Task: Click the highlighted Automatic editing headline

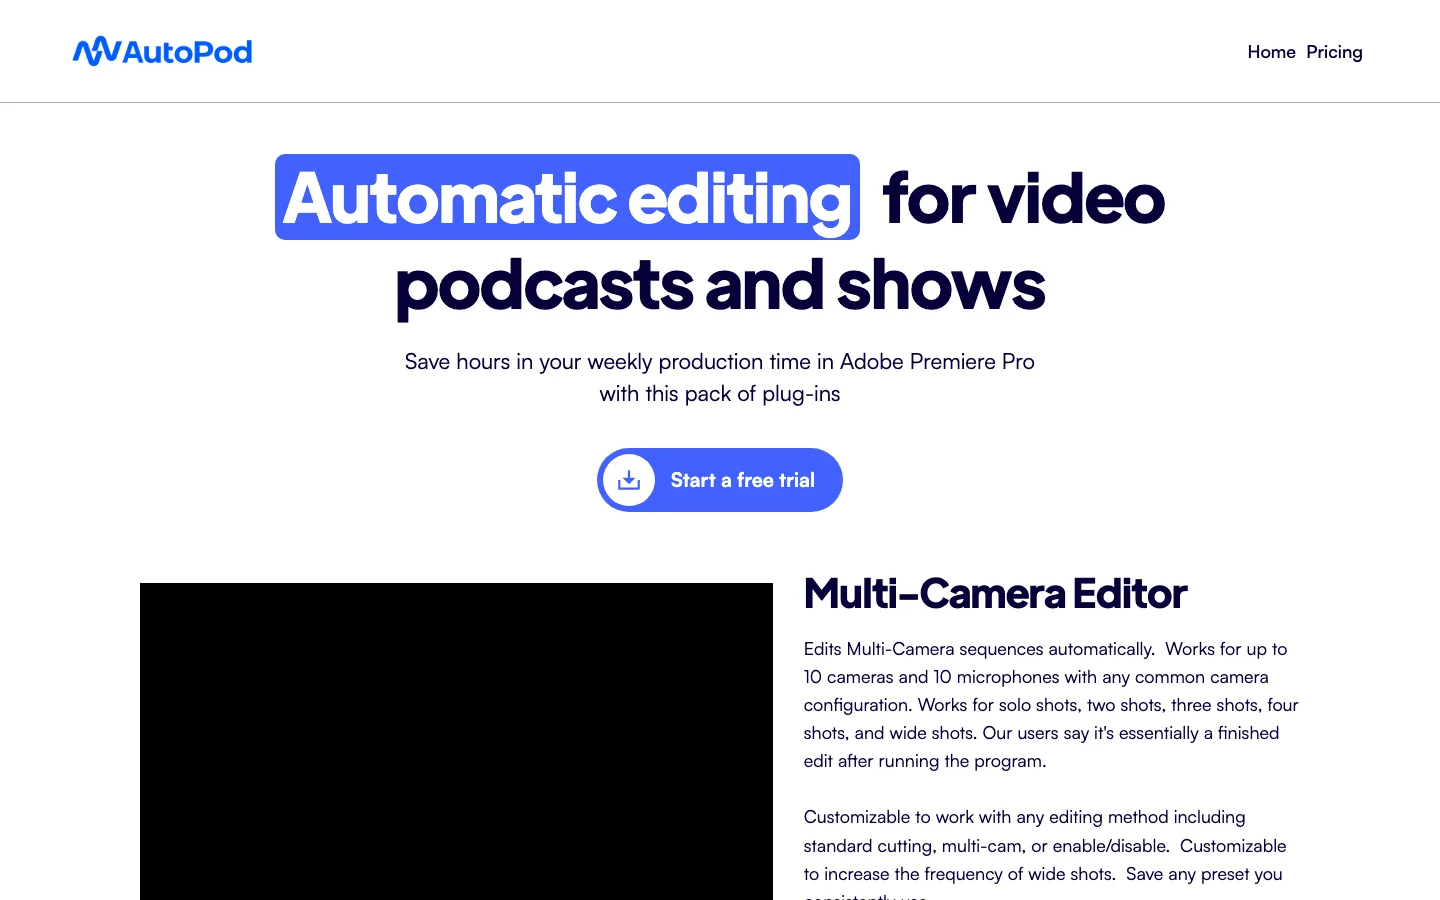Action: [567, 197]
